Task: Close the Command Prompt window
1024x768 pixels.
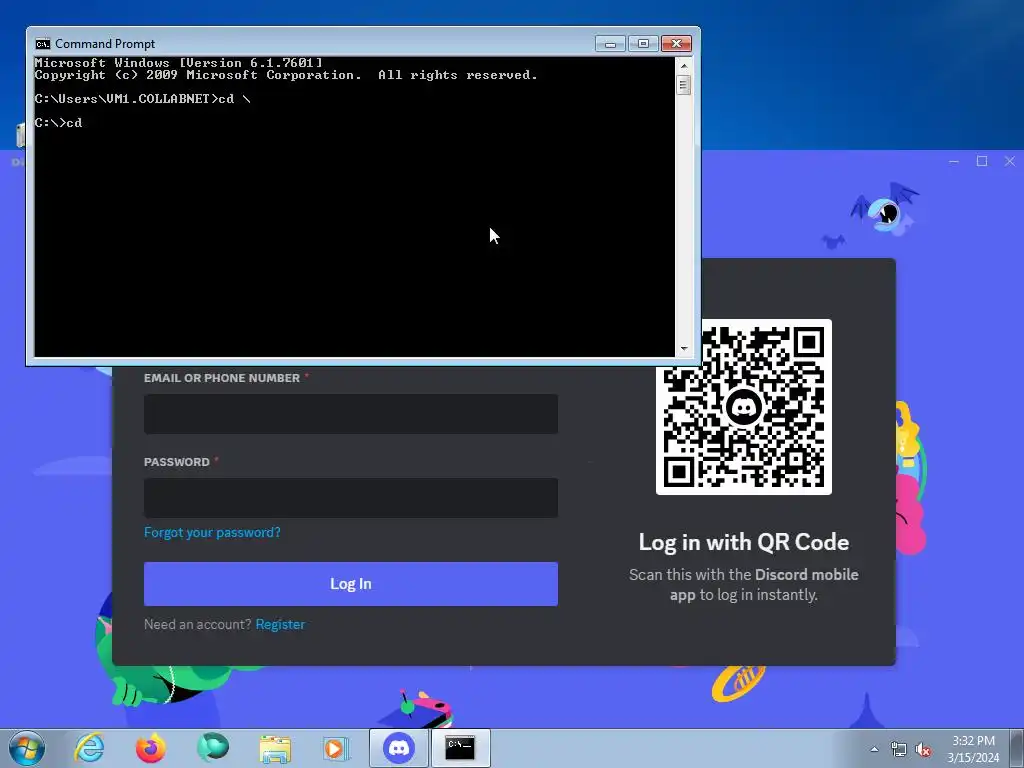Action: click(x=677, y=44)
